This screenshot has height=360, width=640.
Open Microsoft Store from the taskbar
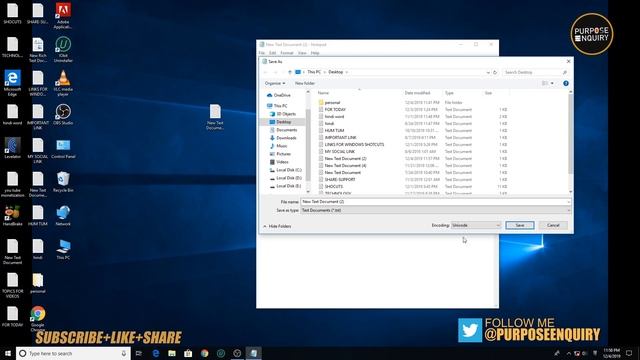coord(188,353)
